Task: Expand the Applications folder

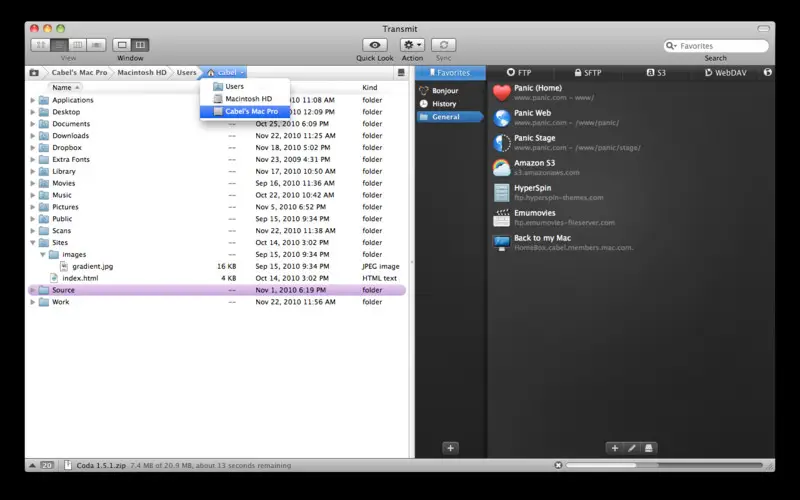Action: (33, 100)
